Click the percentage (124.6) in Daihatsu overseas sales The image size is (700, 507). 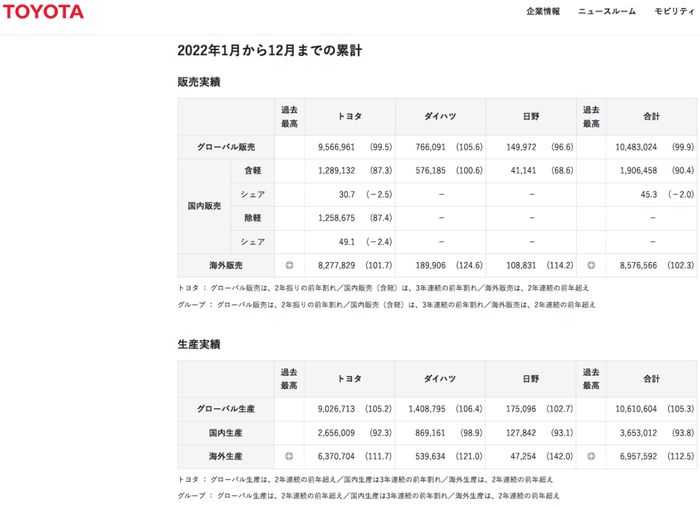coord(469,265)
